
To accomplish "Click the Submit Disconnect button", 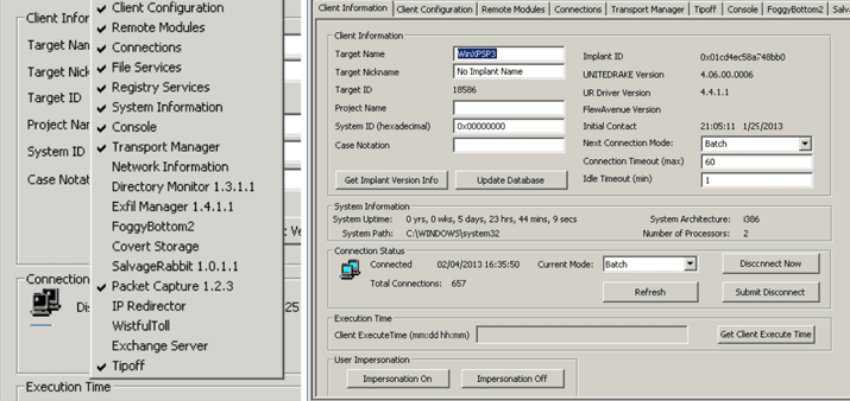I will click(770, 293).
